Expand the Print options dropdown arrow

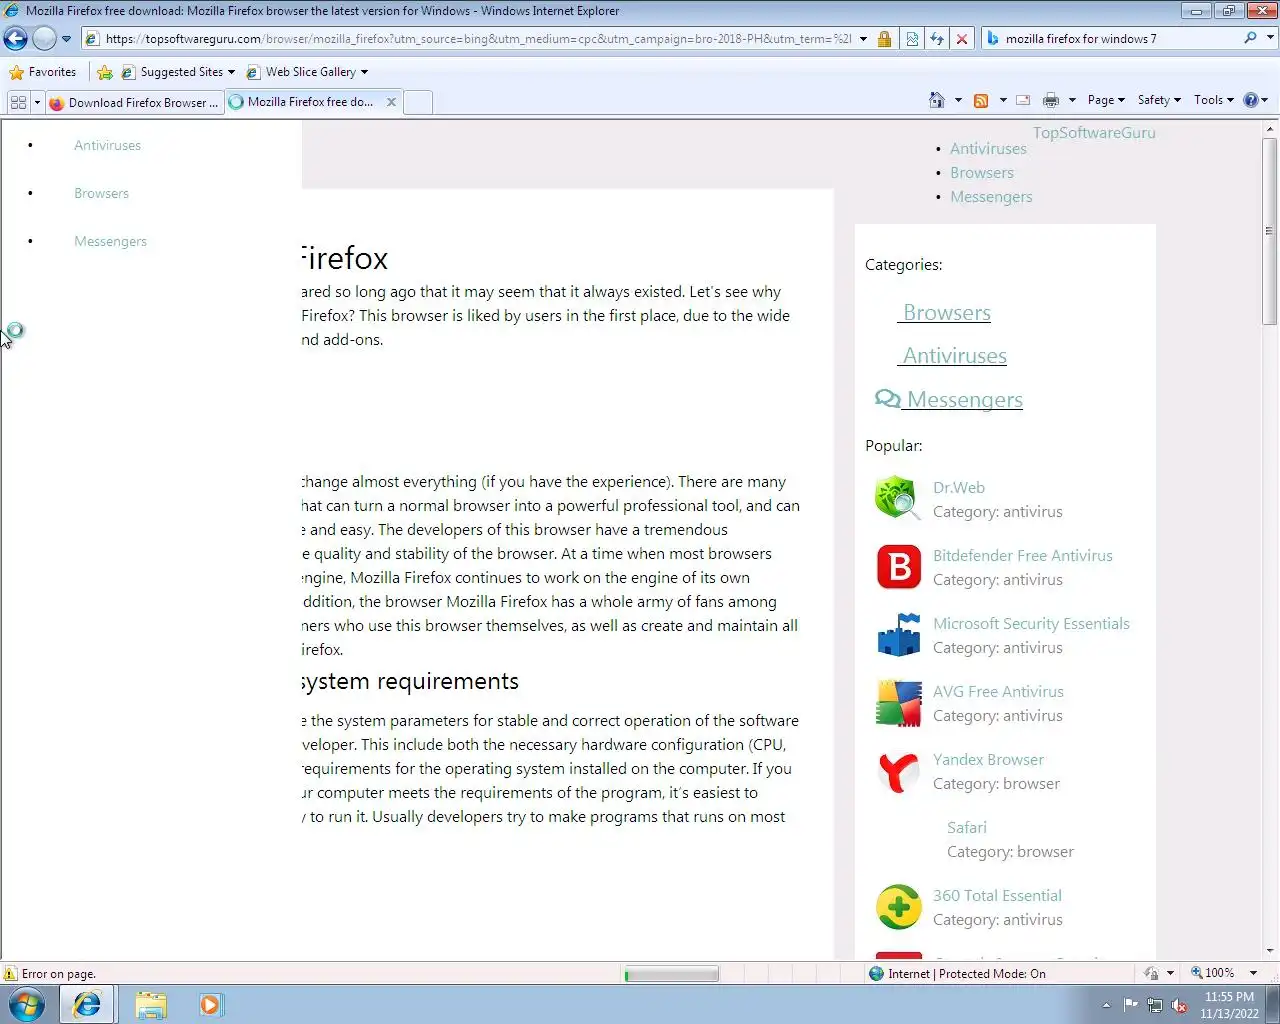pyautogui.click(x=1072, y=100)
